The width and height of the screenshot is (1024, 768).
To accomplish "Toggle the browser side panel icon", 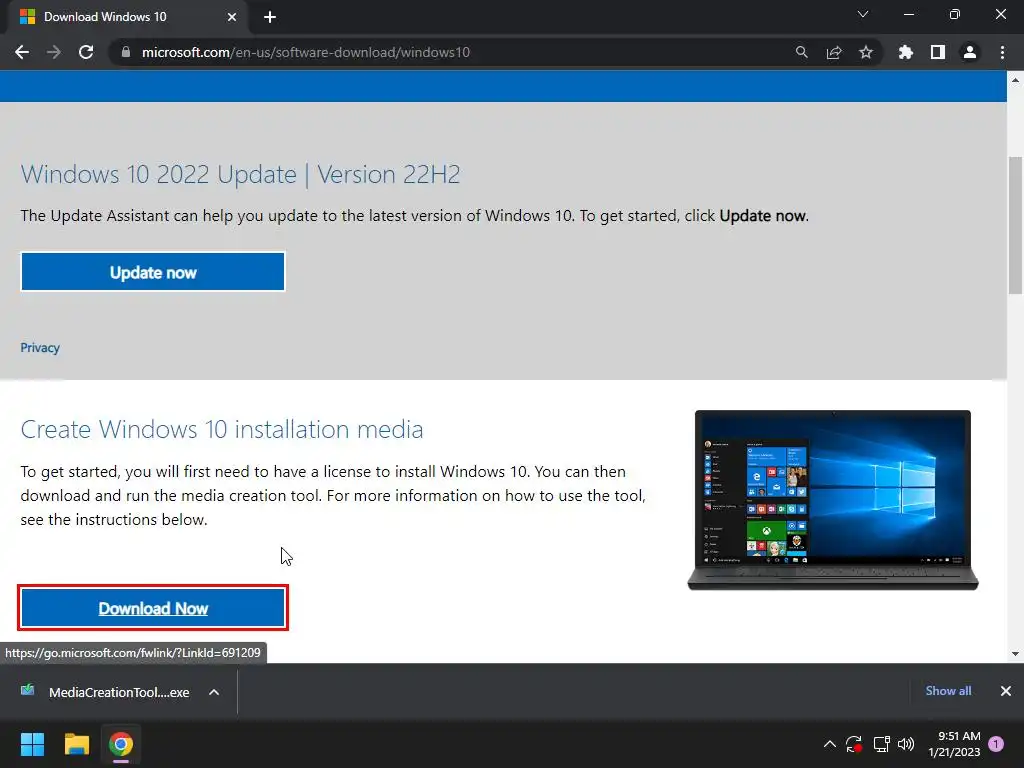I will point(938,52).
